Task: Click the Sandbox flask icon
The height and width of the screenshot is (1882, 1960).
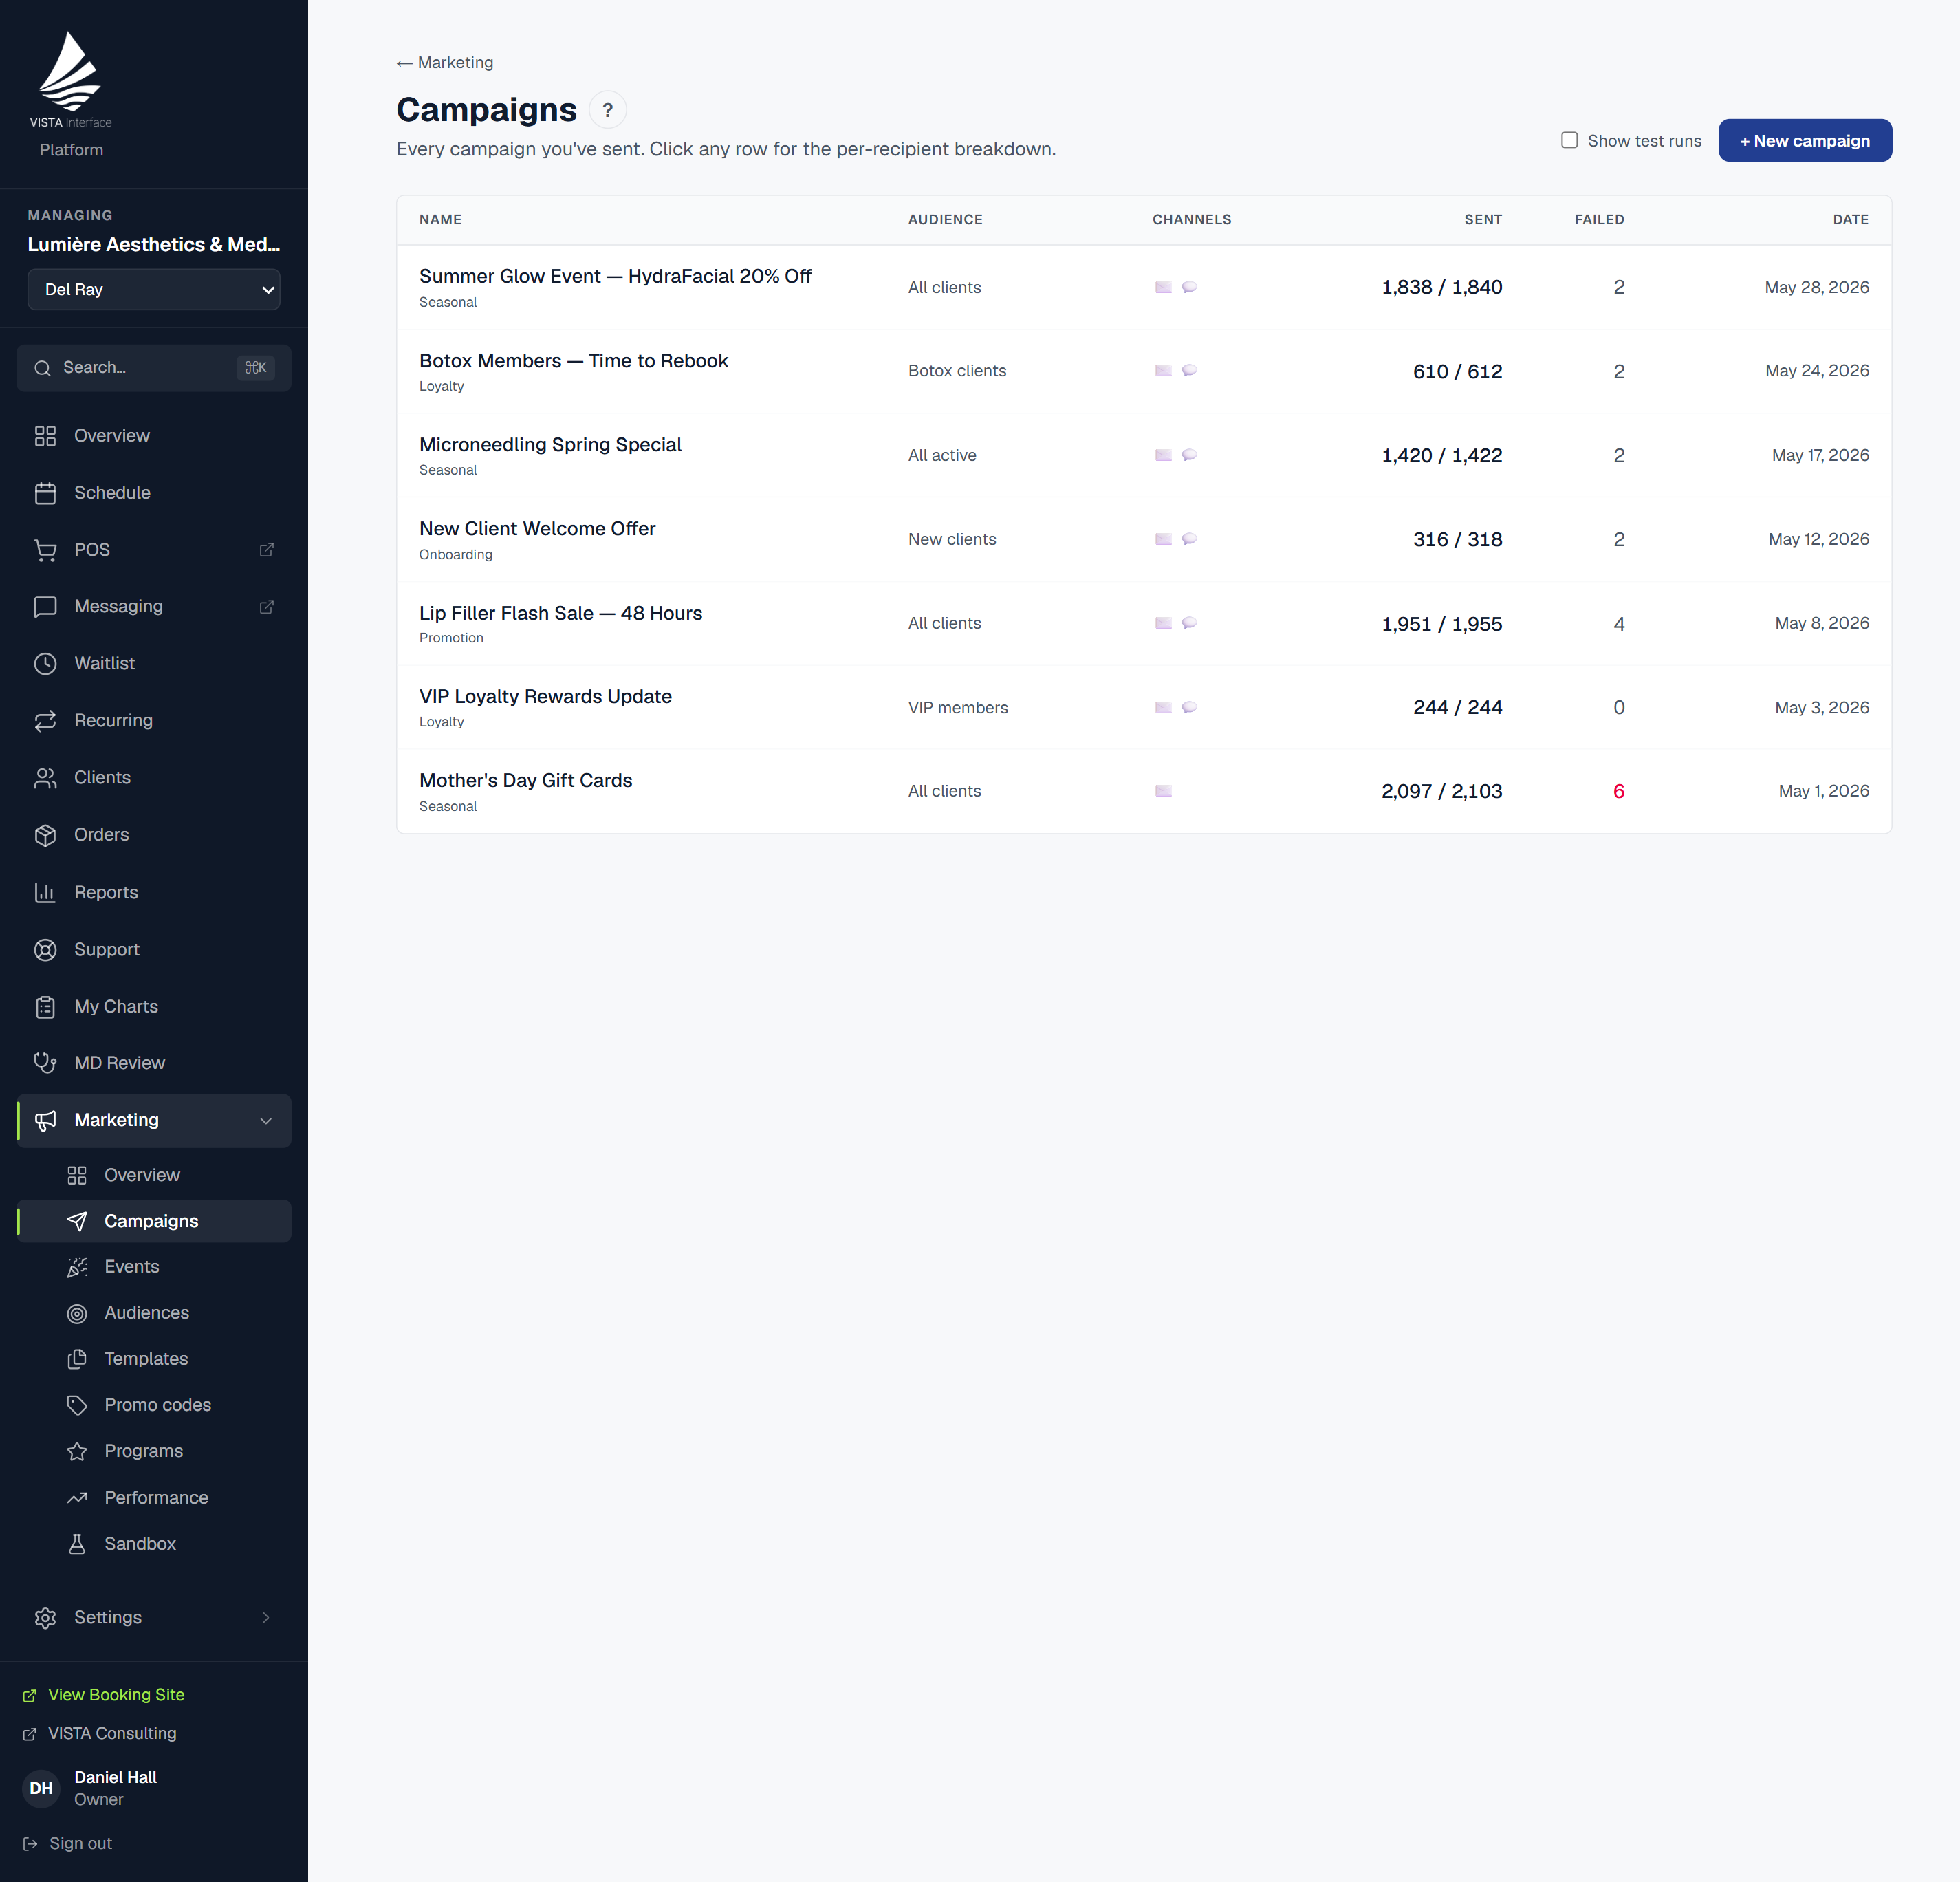Action: point(77,1544)
